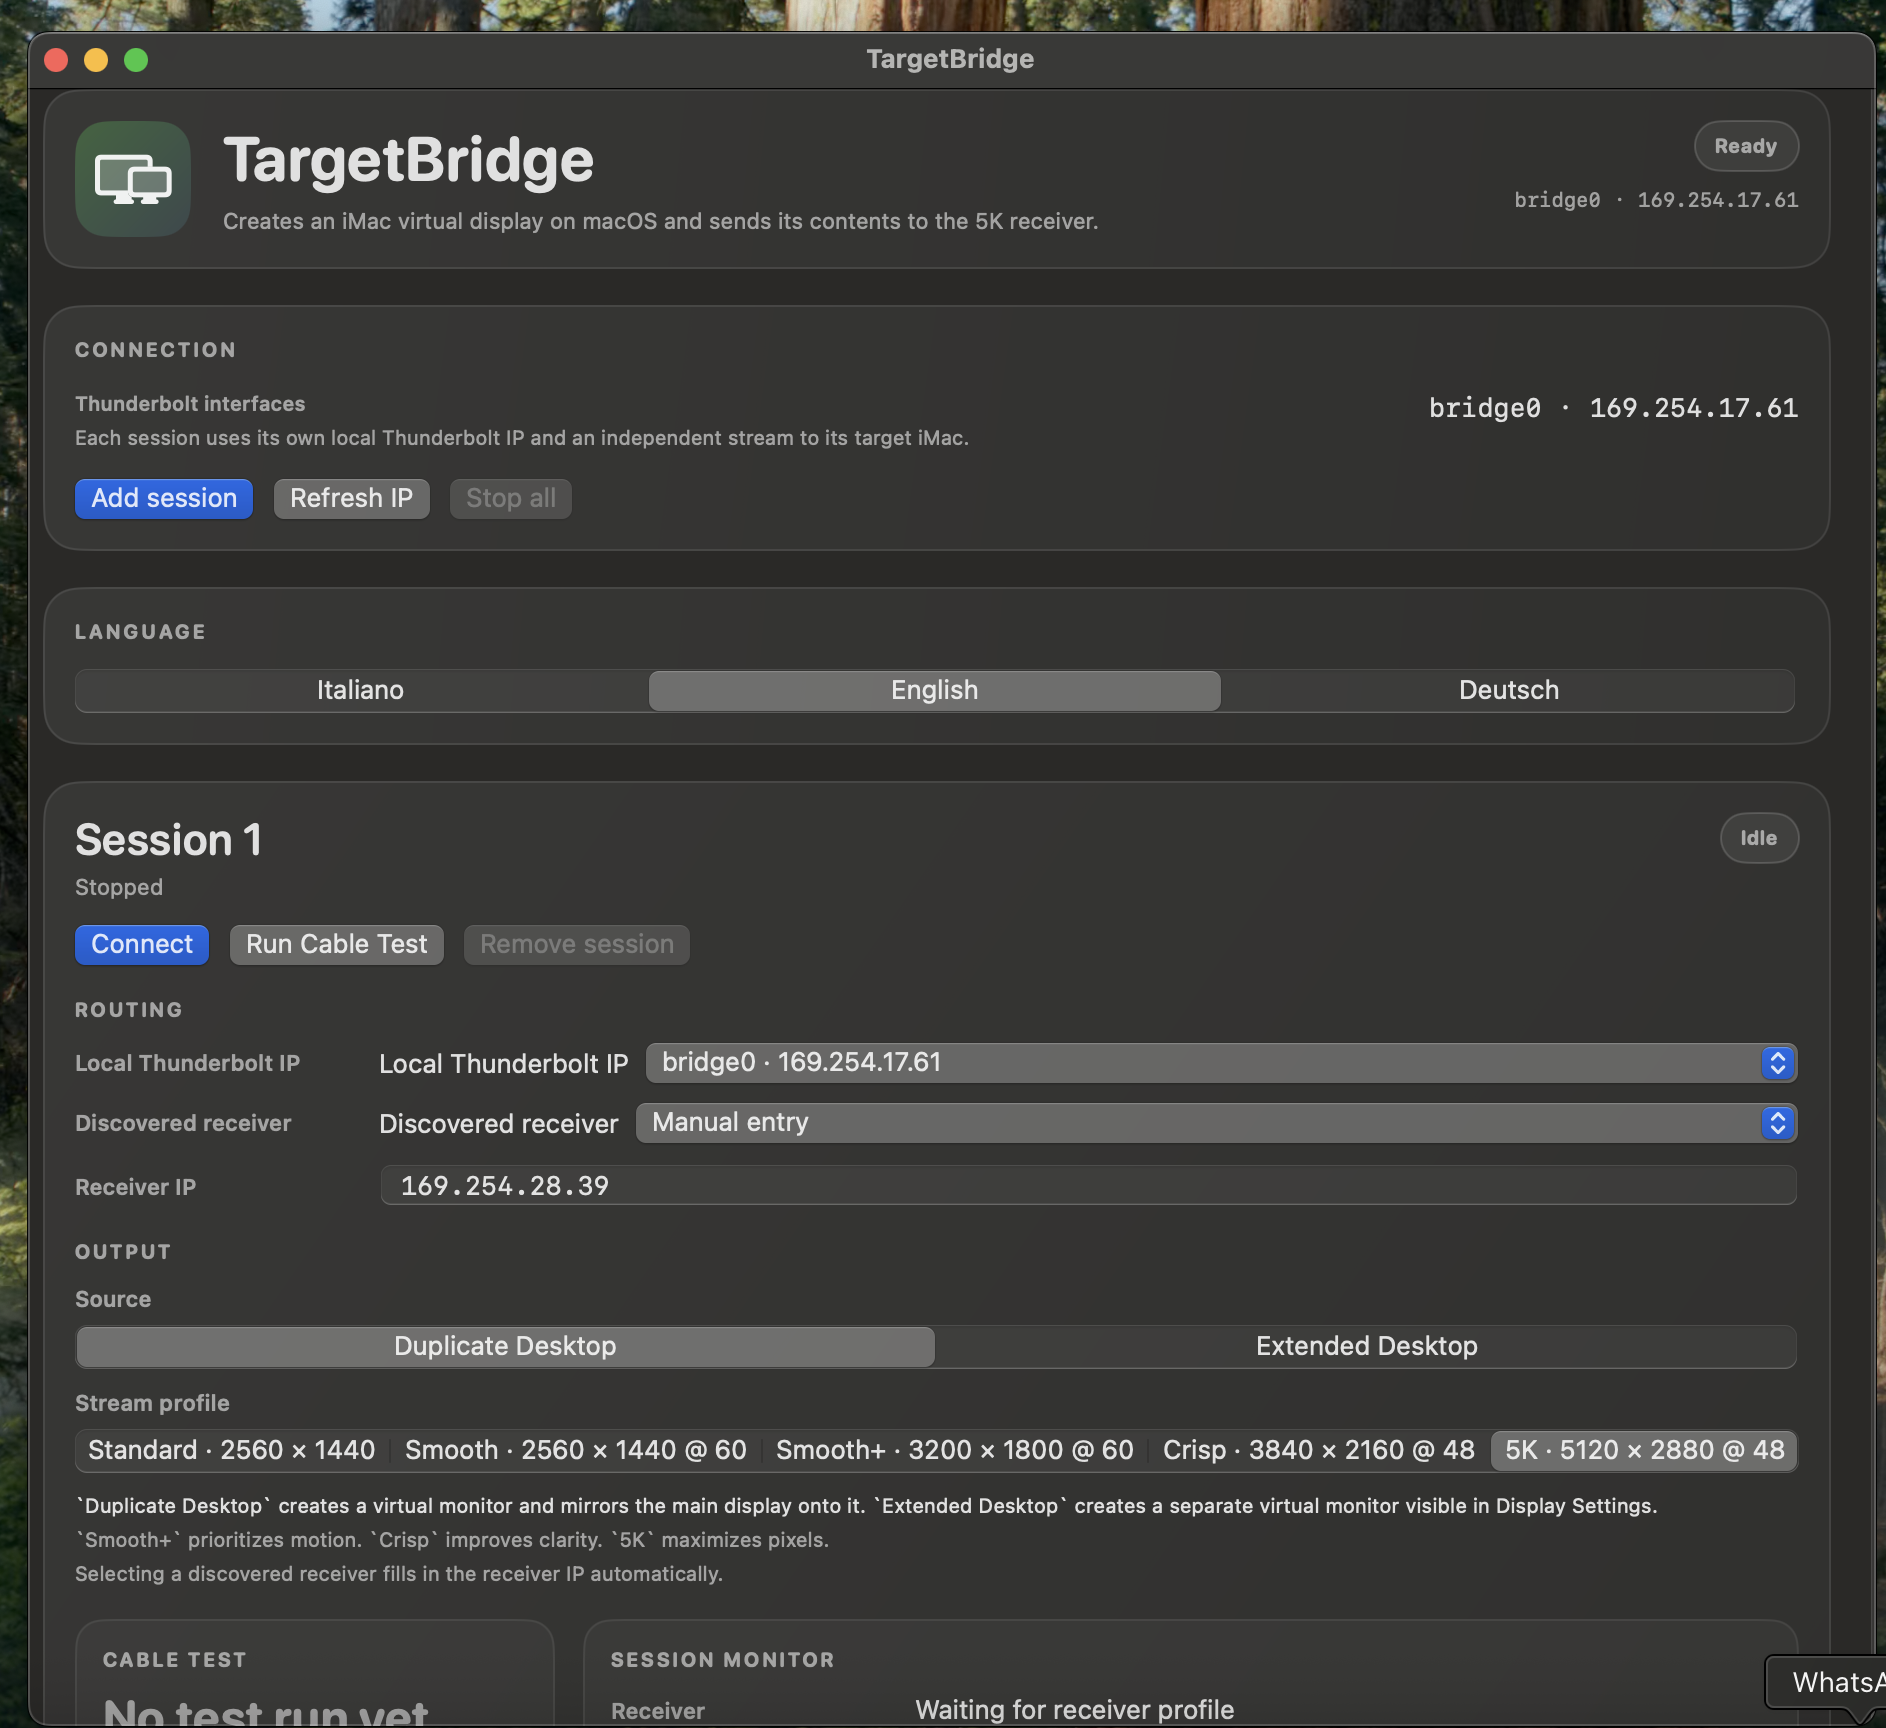This screenshot has height=1728, width=1886.
Task: Click the small bridge0 address under the Ready badge
Action: (1656, 200)
